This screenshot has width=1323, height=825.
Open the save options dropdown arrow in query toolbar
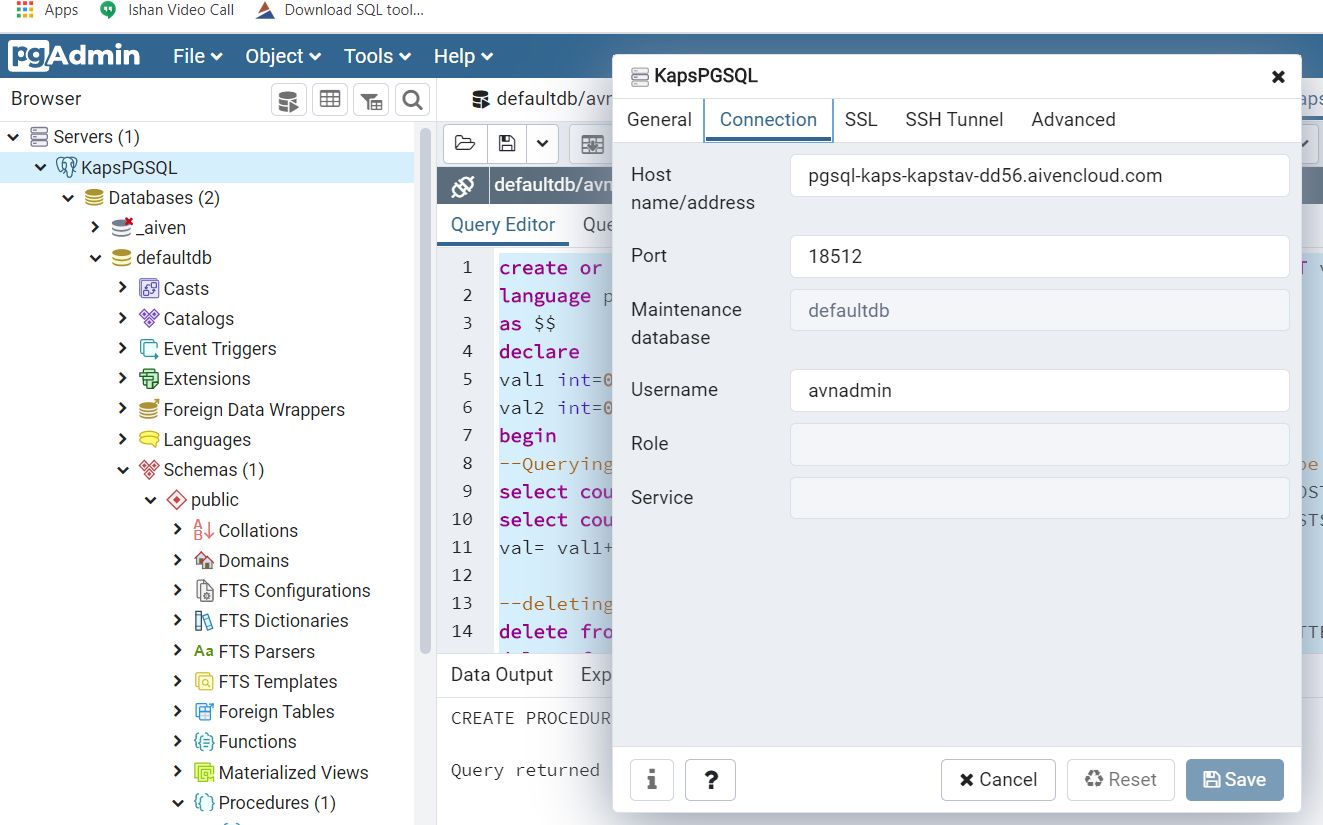click(x=542, y=144)
